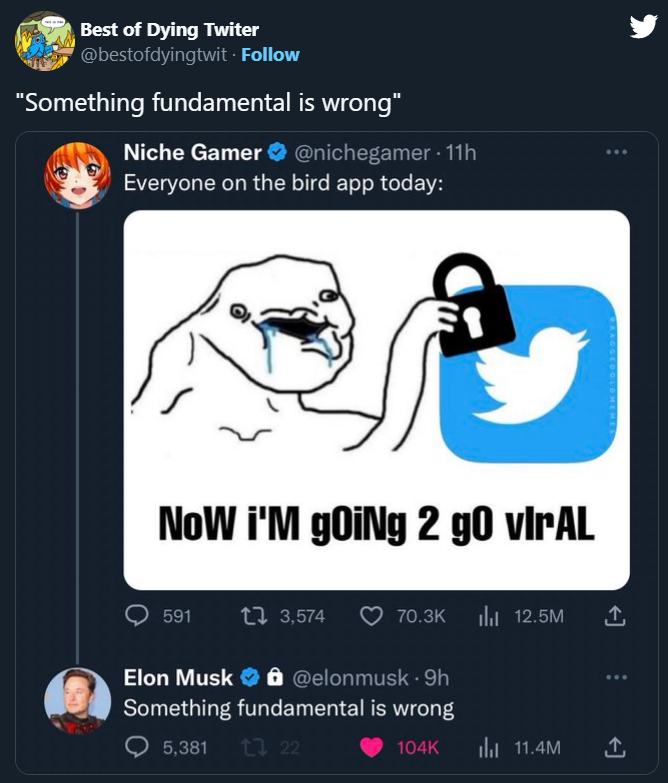The height and width of the screenshot is (783, 668).
Task: Follow Best of Dying Twiter
Action: point(270,54)
